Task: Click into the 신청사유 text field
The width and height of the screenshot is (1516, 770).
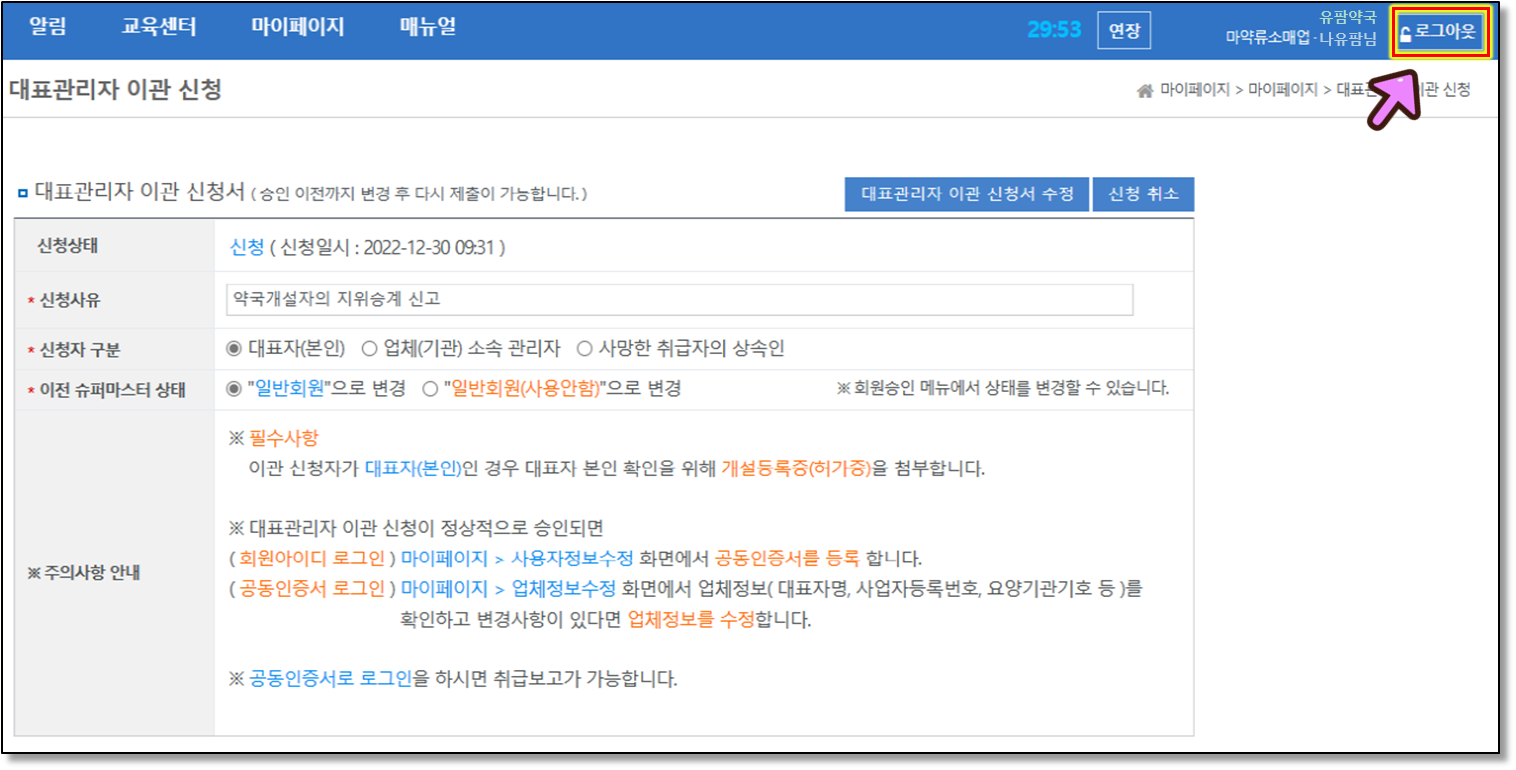Action: tap(680, 299)
